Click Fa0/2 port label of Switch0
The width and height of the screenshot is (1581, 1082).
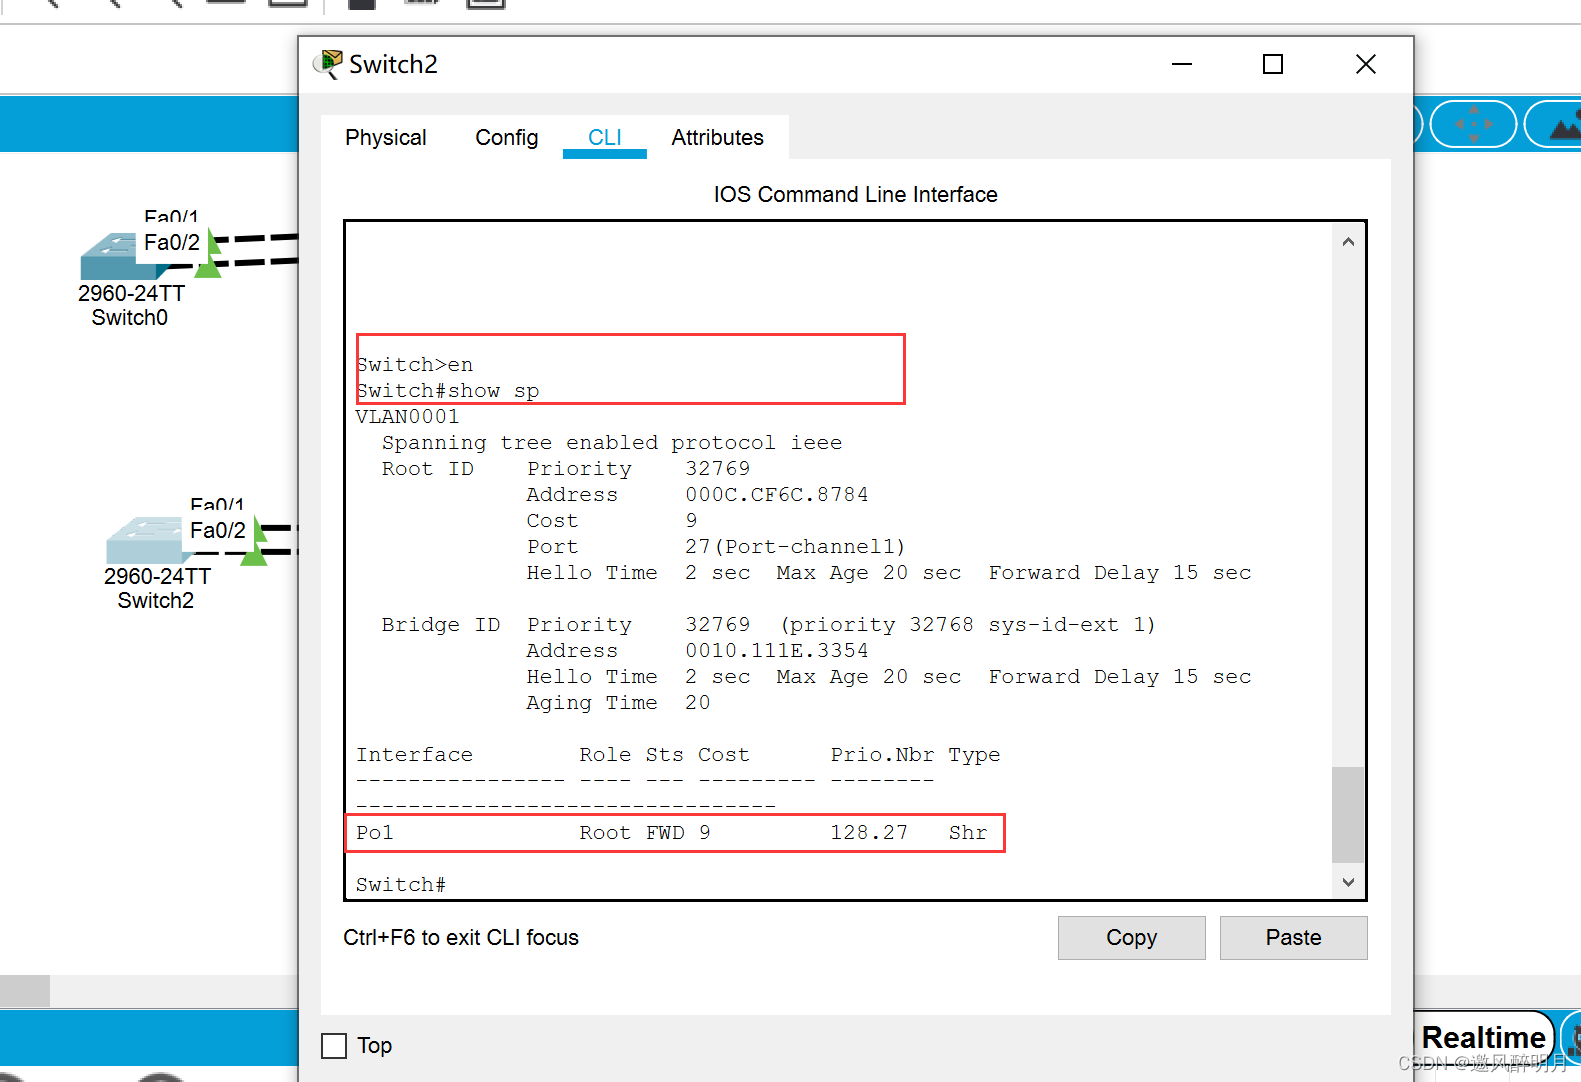(171, 242)
